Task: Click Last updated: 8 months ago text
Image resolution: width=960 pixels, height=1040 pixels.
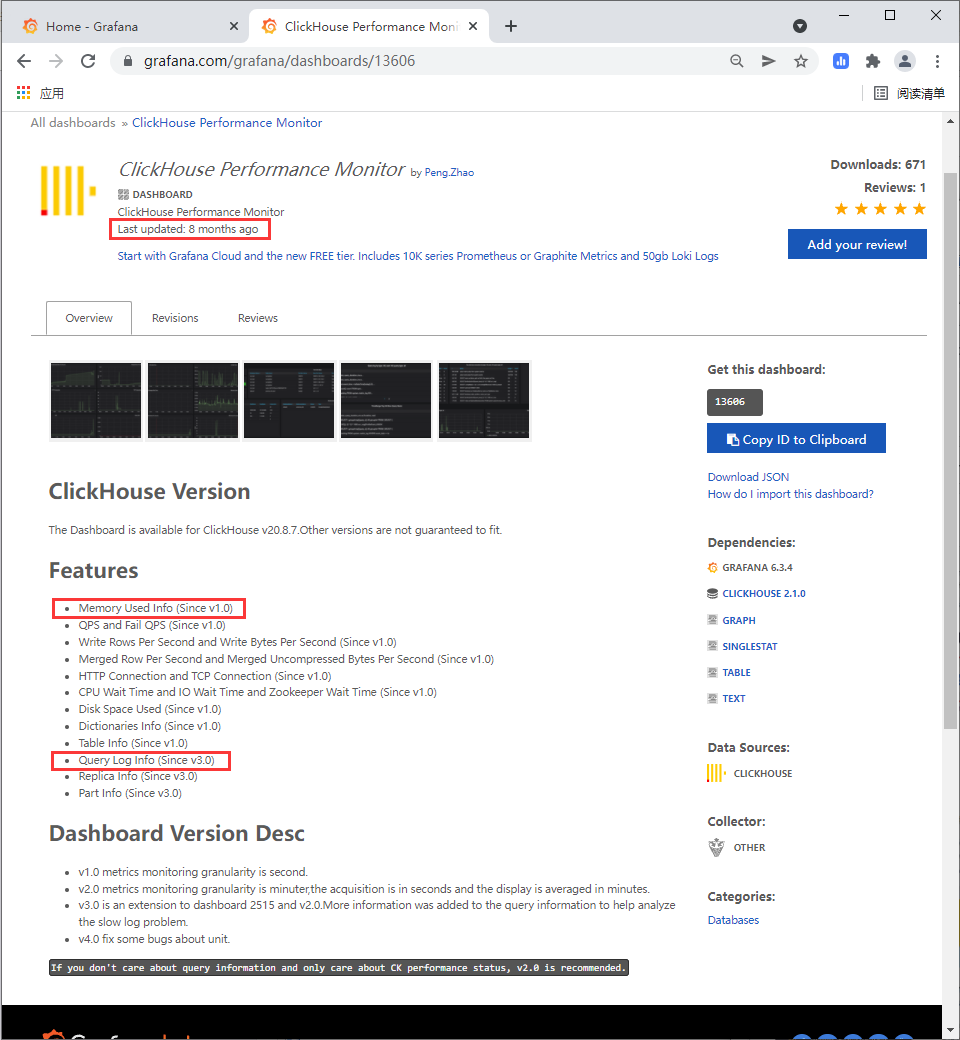Action: pyautogui.click(x=188, y=229)
